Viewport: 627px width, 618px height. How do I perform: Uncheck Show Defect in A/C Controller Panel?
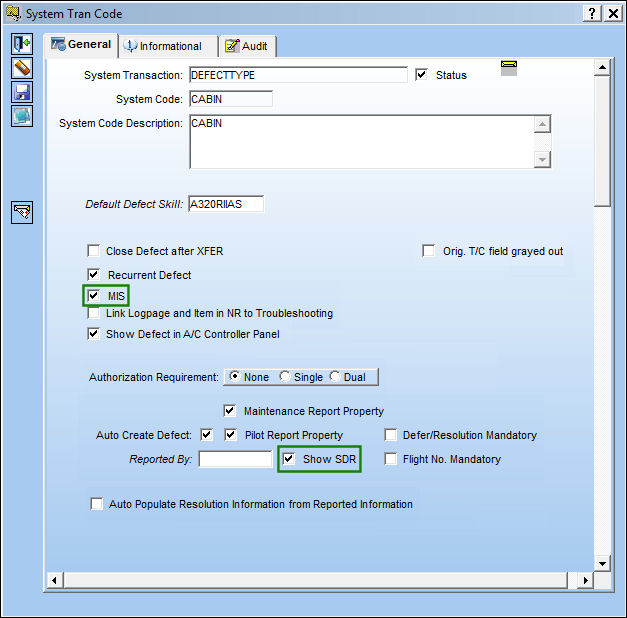coord(94,334)
